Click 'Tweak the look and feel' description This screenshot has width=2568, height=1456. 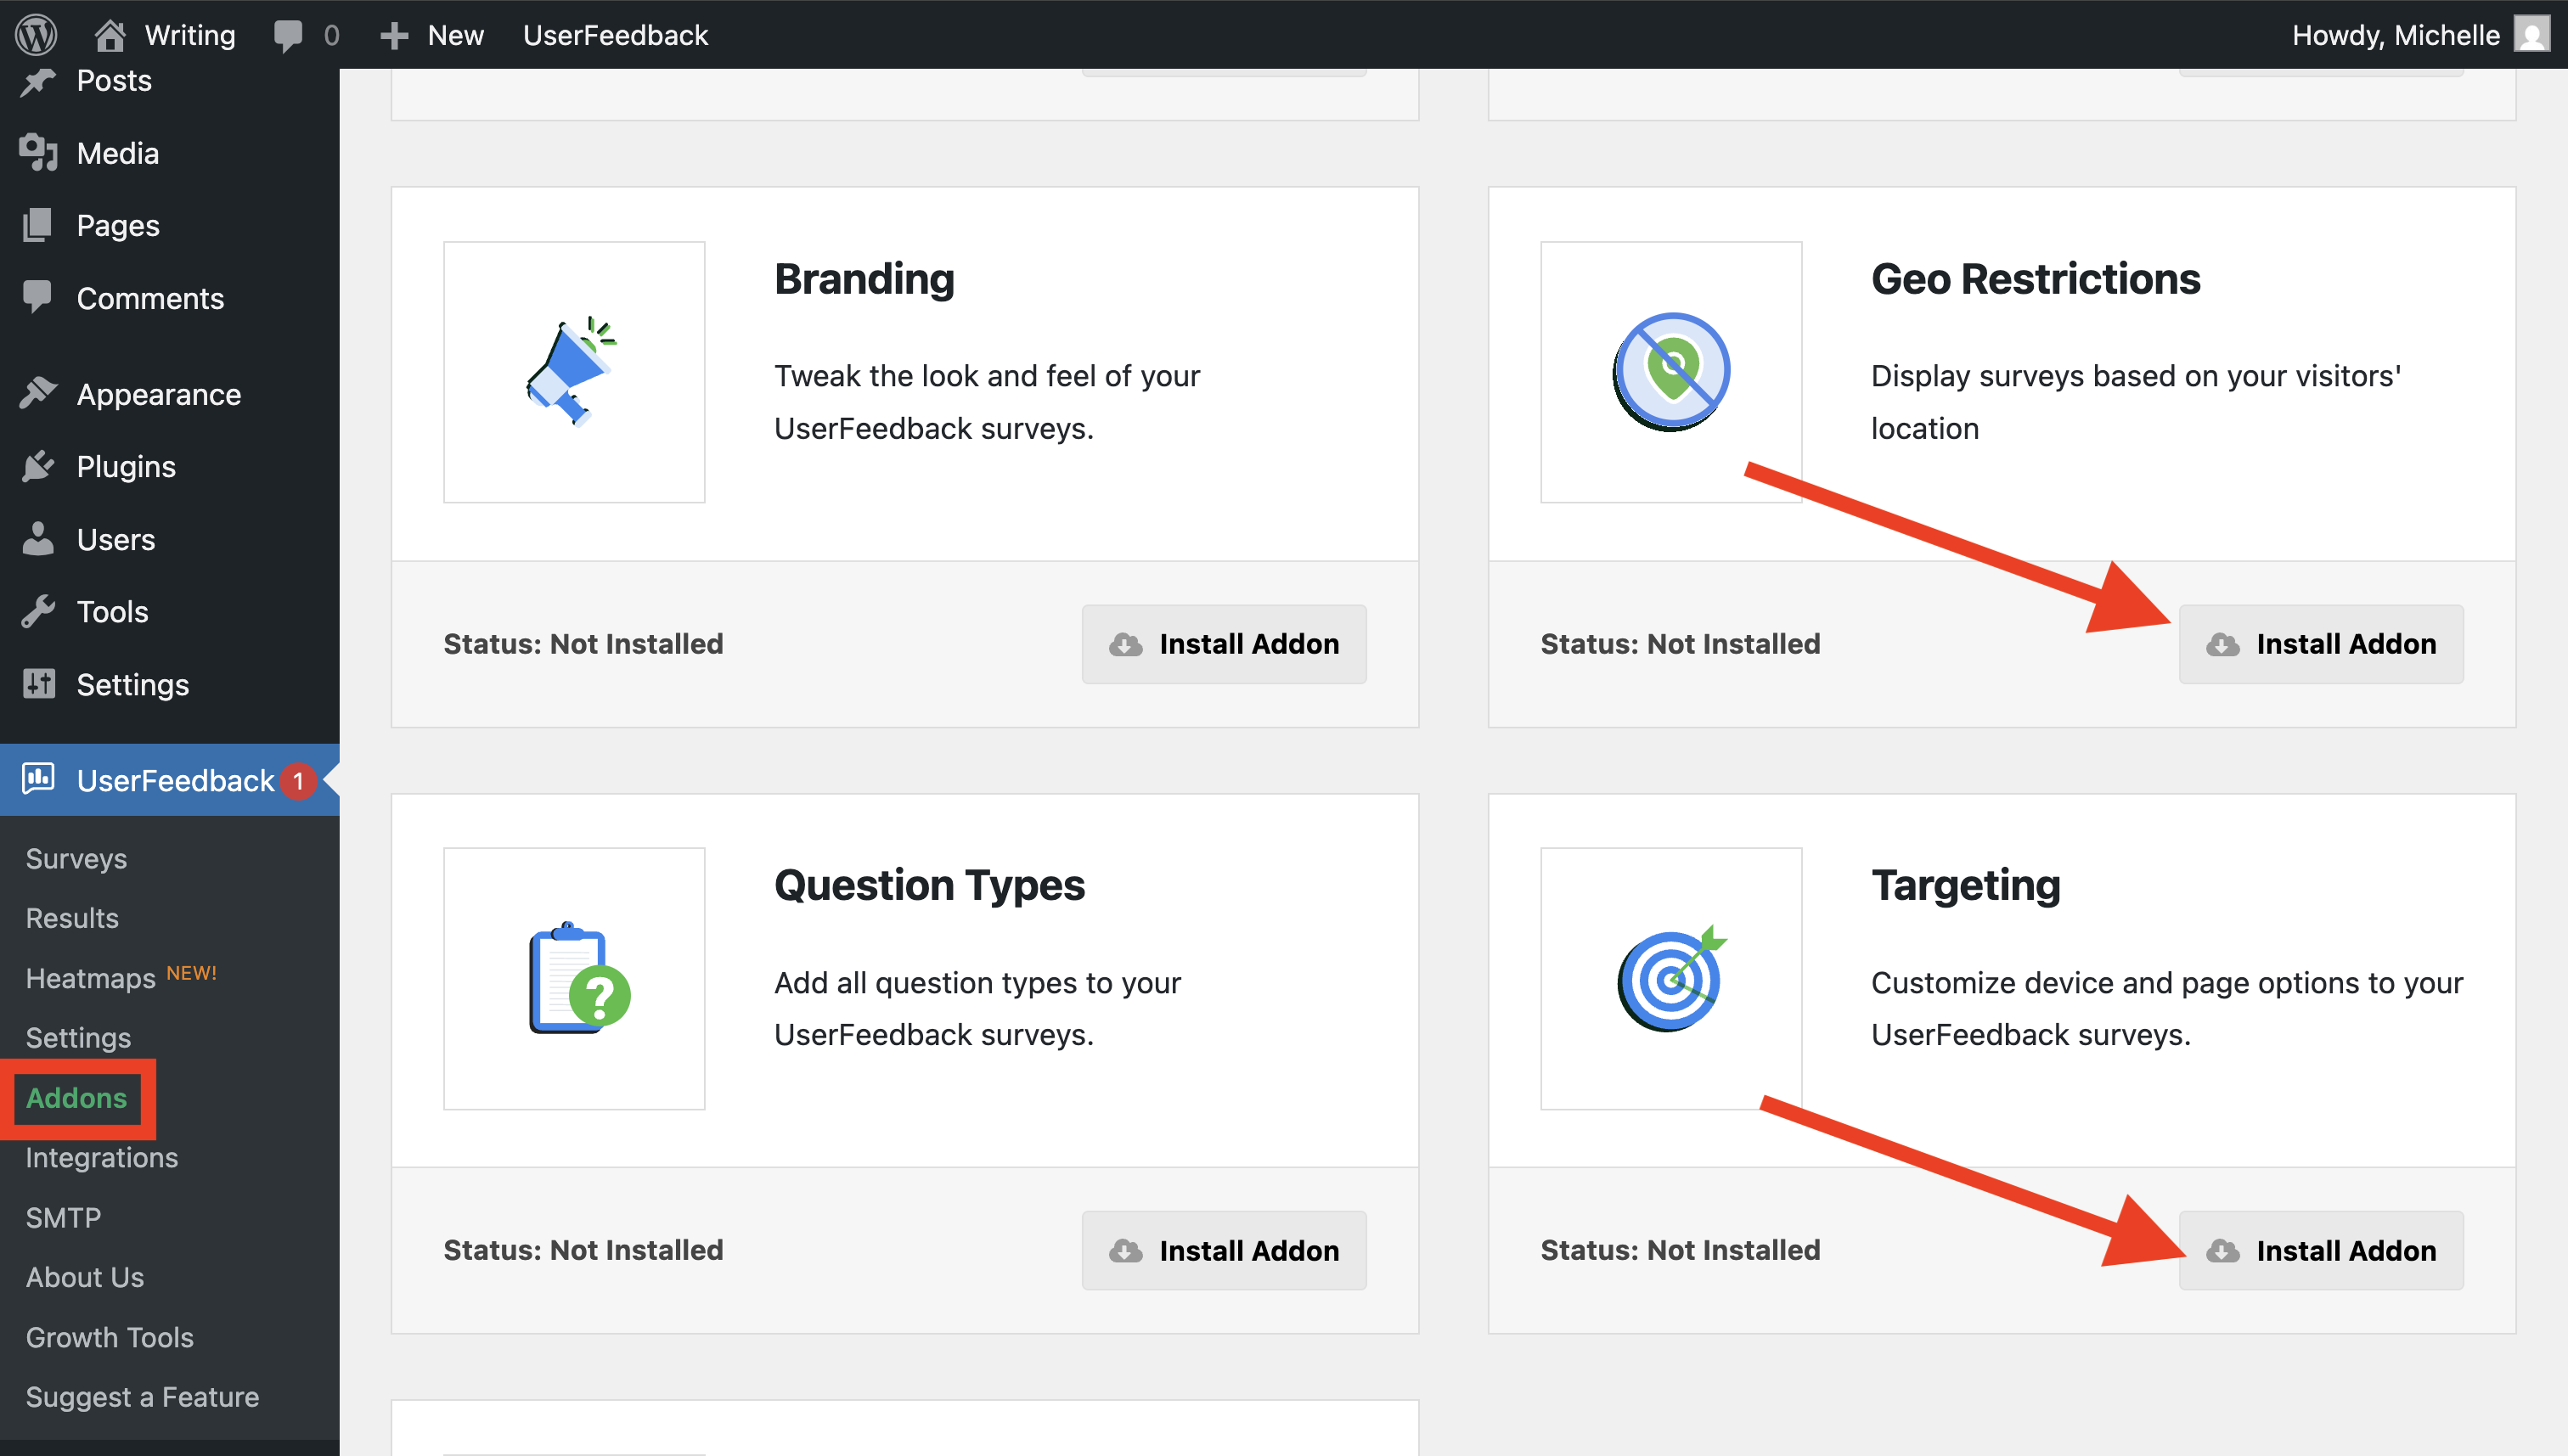click(987, 402)
